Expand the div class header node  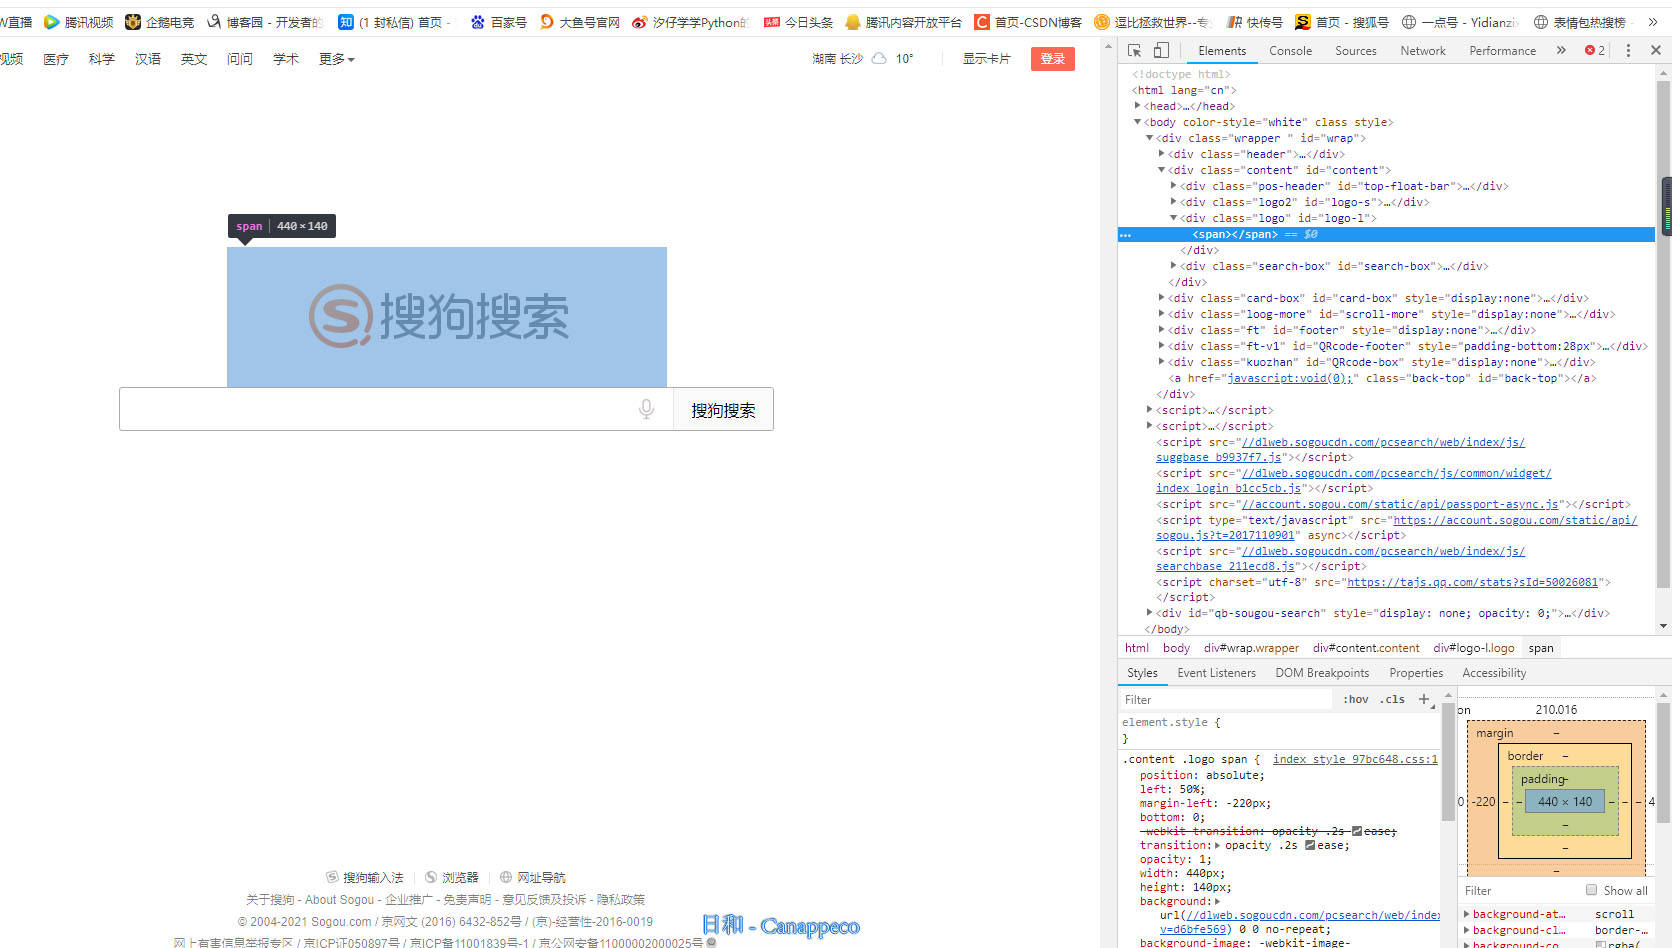pos(1162,154)
